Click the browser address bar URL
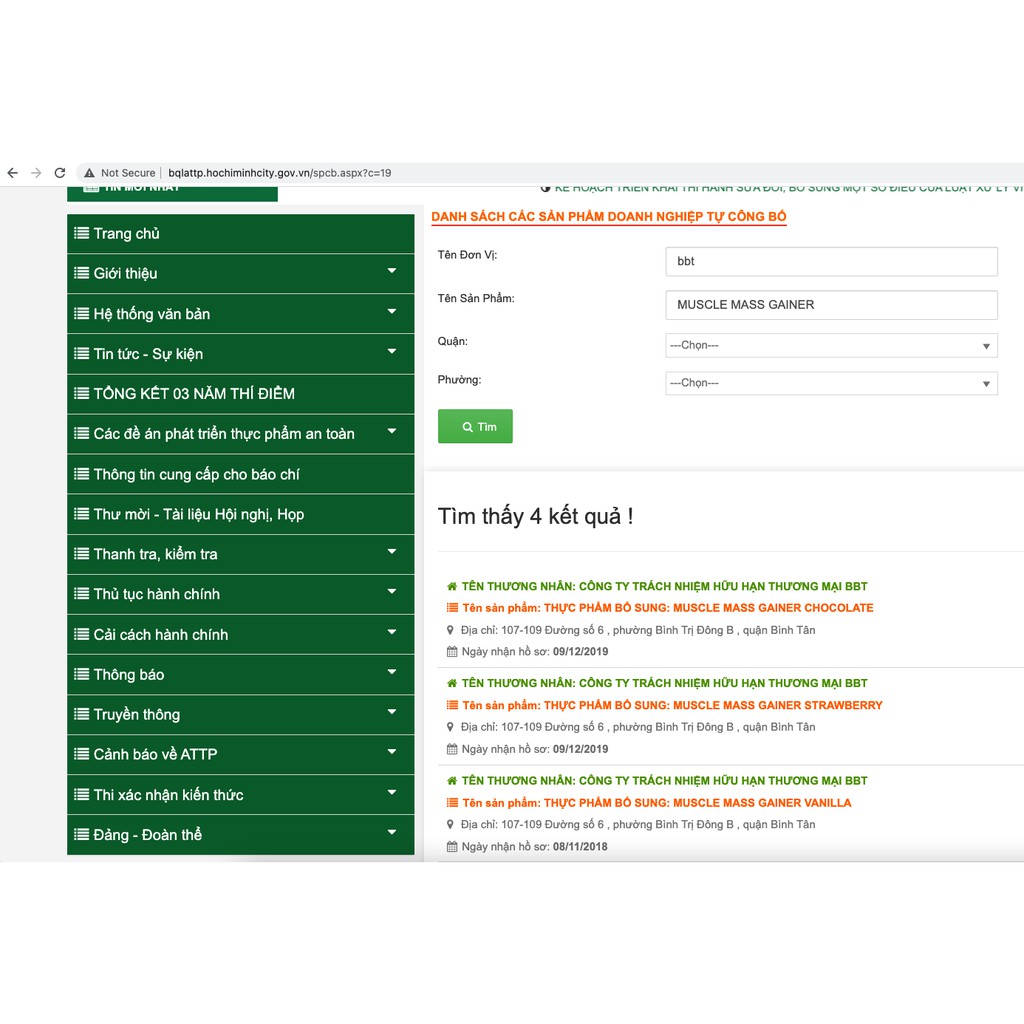1024x1024 pixels. click(x=280, y=173)
